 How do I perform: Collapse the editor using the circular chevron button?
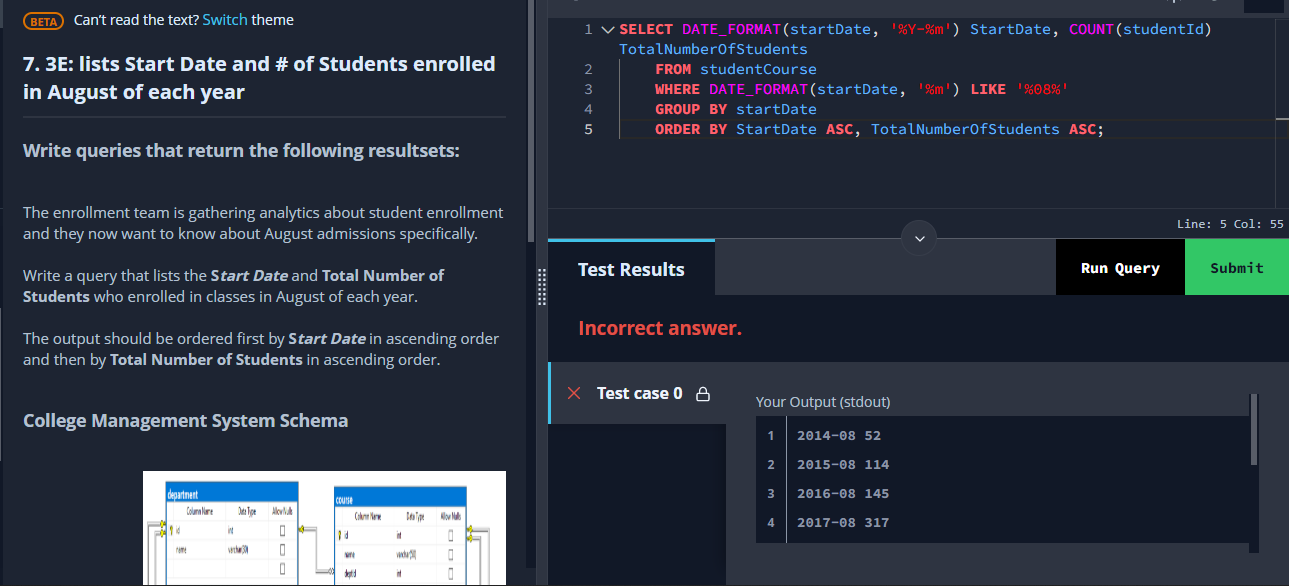(918, 238)
